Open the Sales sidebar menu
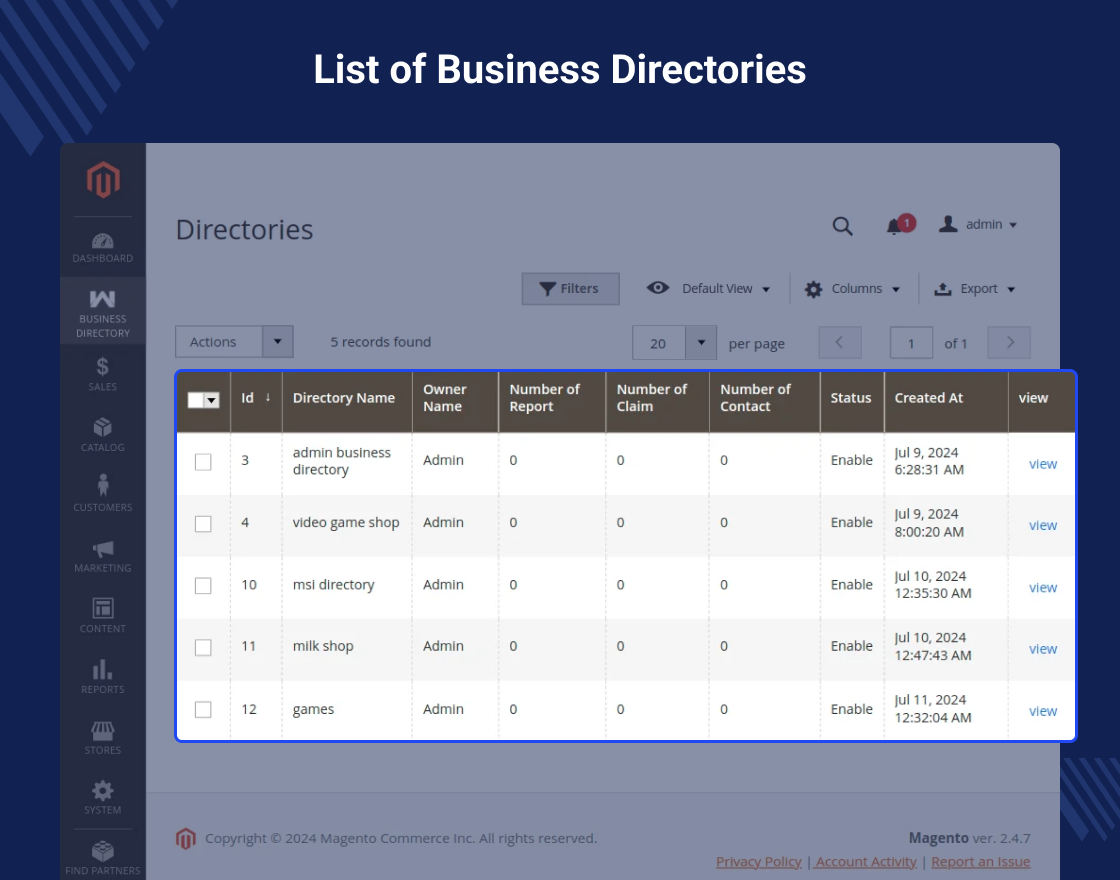The image size is (1120, 880). [103, 374]
